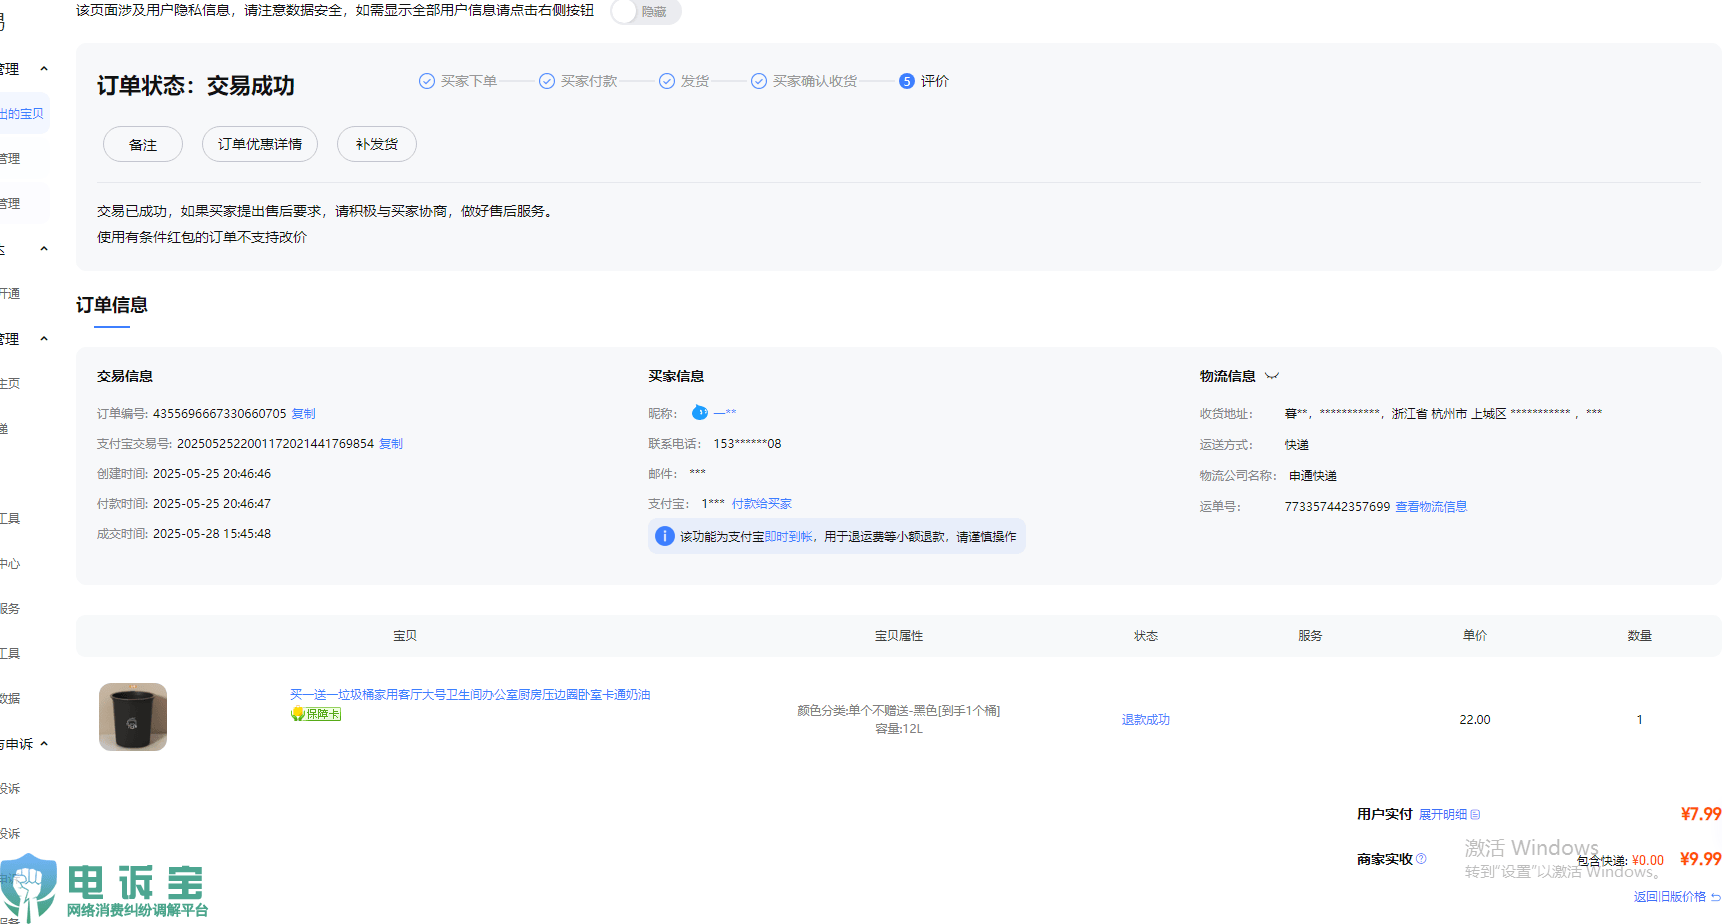The width and height of the screenshot is (1722, 924).
Task: Open 订单优惠详情 button
Action: pos(260,144)
